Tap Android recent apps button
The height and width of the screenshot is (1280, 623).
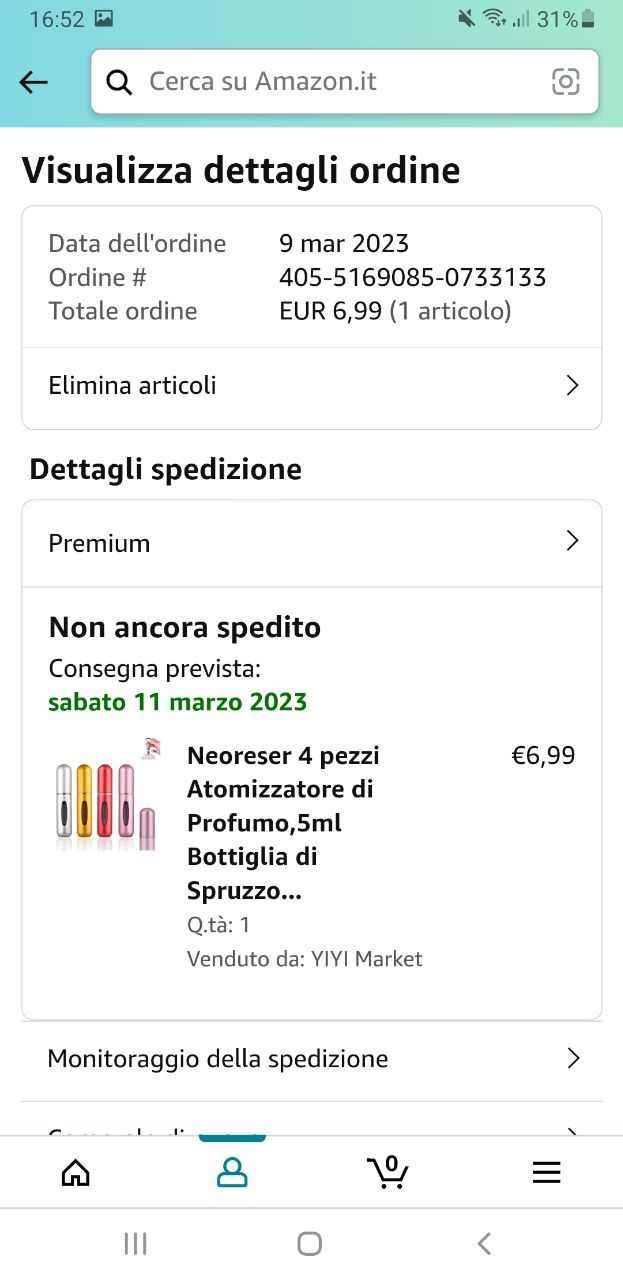(x=135, y=1243)
